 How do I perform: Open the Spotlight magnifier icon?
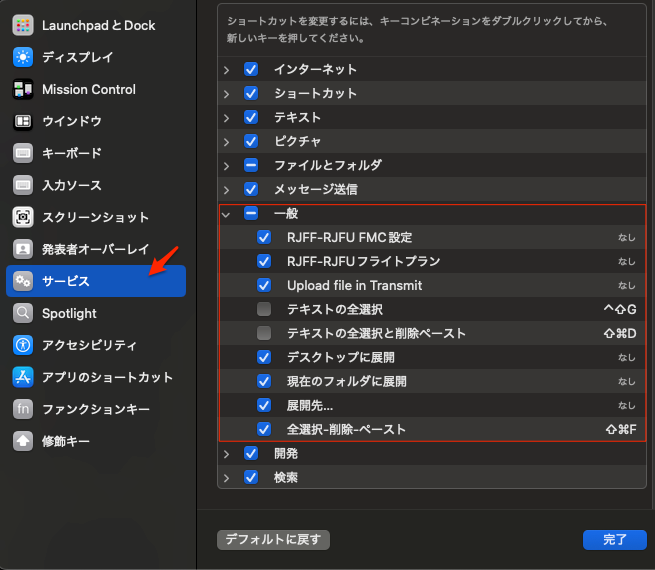[23, 313]
